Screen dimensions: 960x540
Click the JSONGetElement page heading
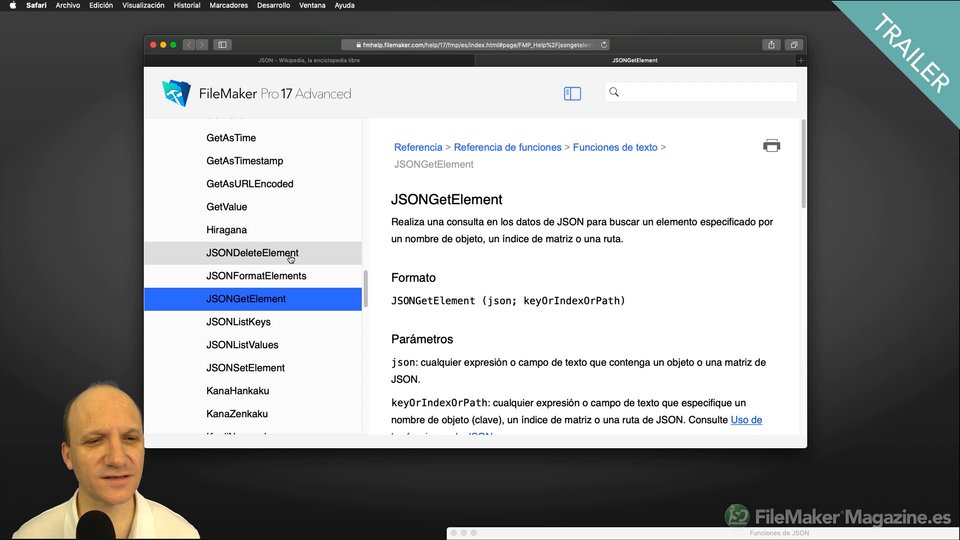(446, 200)
